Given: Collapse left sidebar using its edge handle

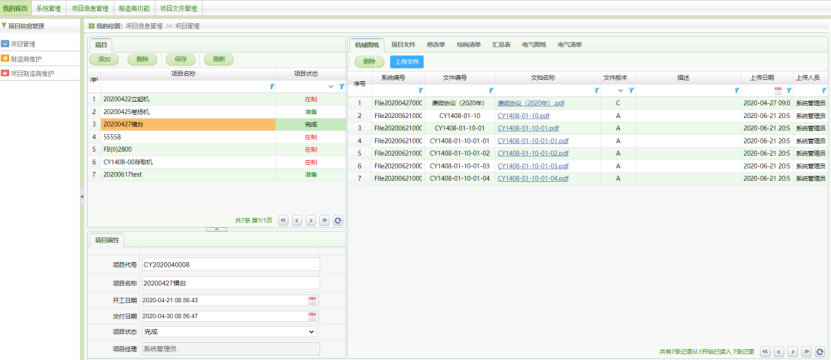Looking at the screenshot, I should tap(82, 197).
